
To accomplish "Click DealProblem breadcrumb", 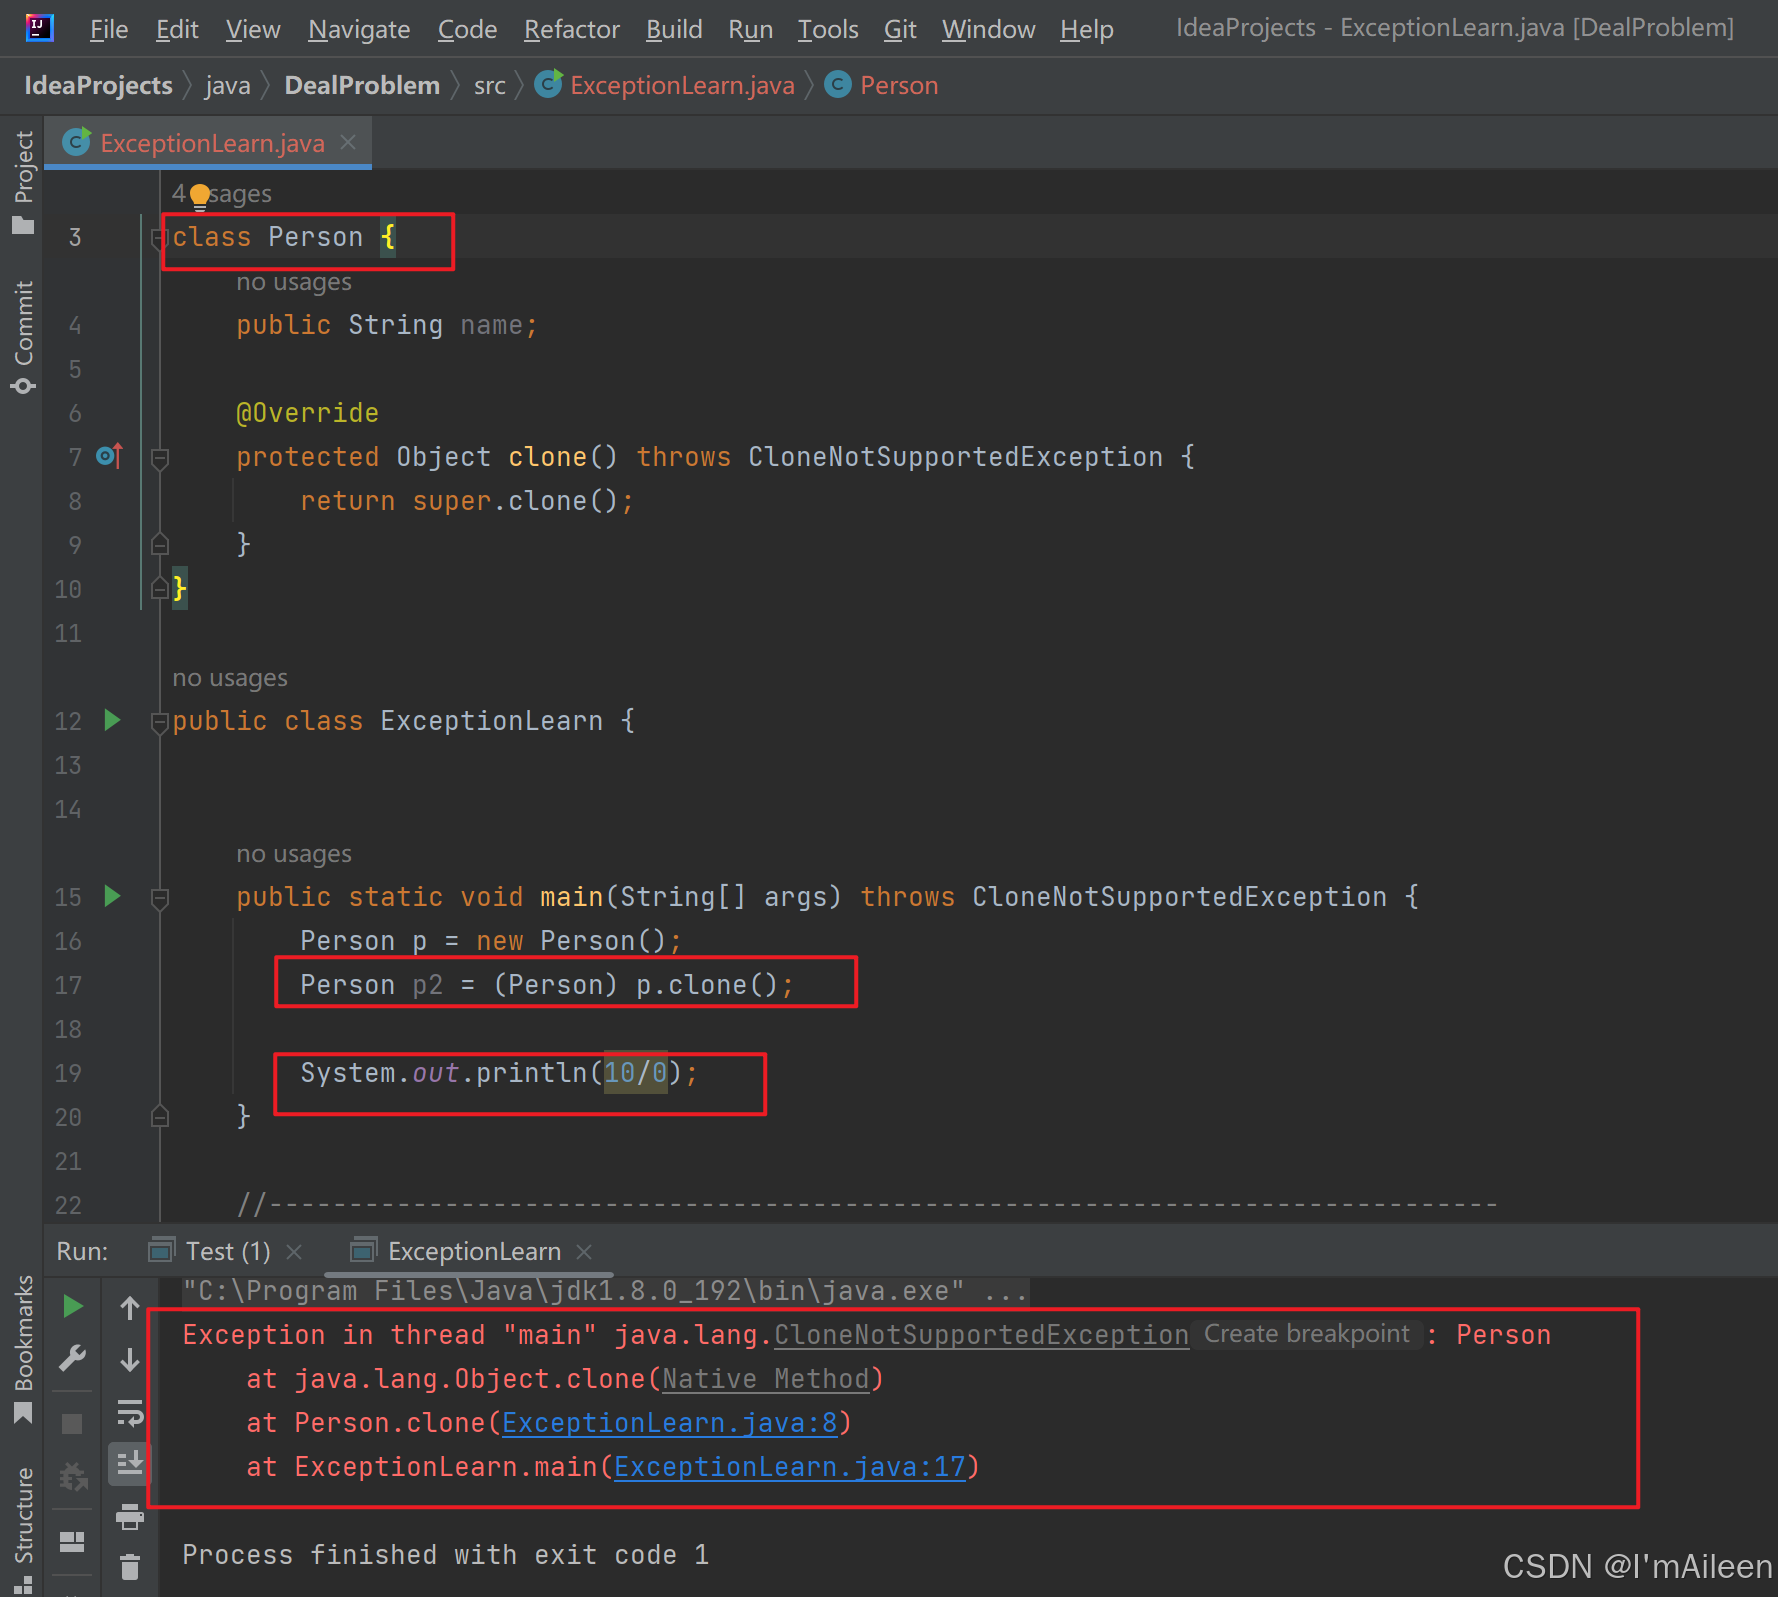I will [x=362, y=85].
